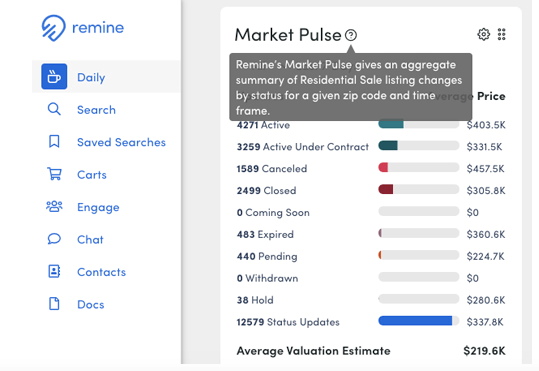
Task: Click the Market Pulse help question mark
Action: (351, 35)
